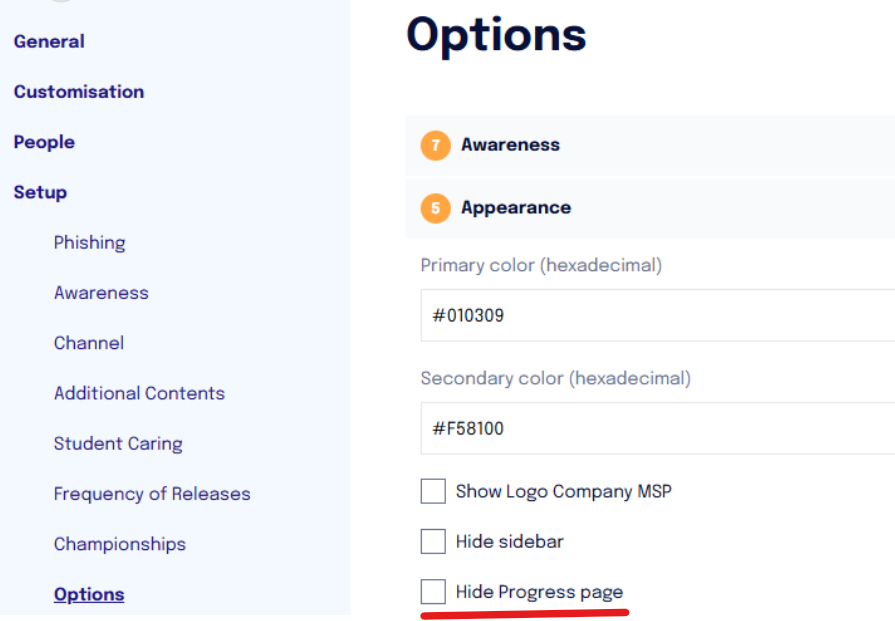The image size is (895, 621).
Task: Go to Student Caring settings
Action: click(x=118, y=443)
